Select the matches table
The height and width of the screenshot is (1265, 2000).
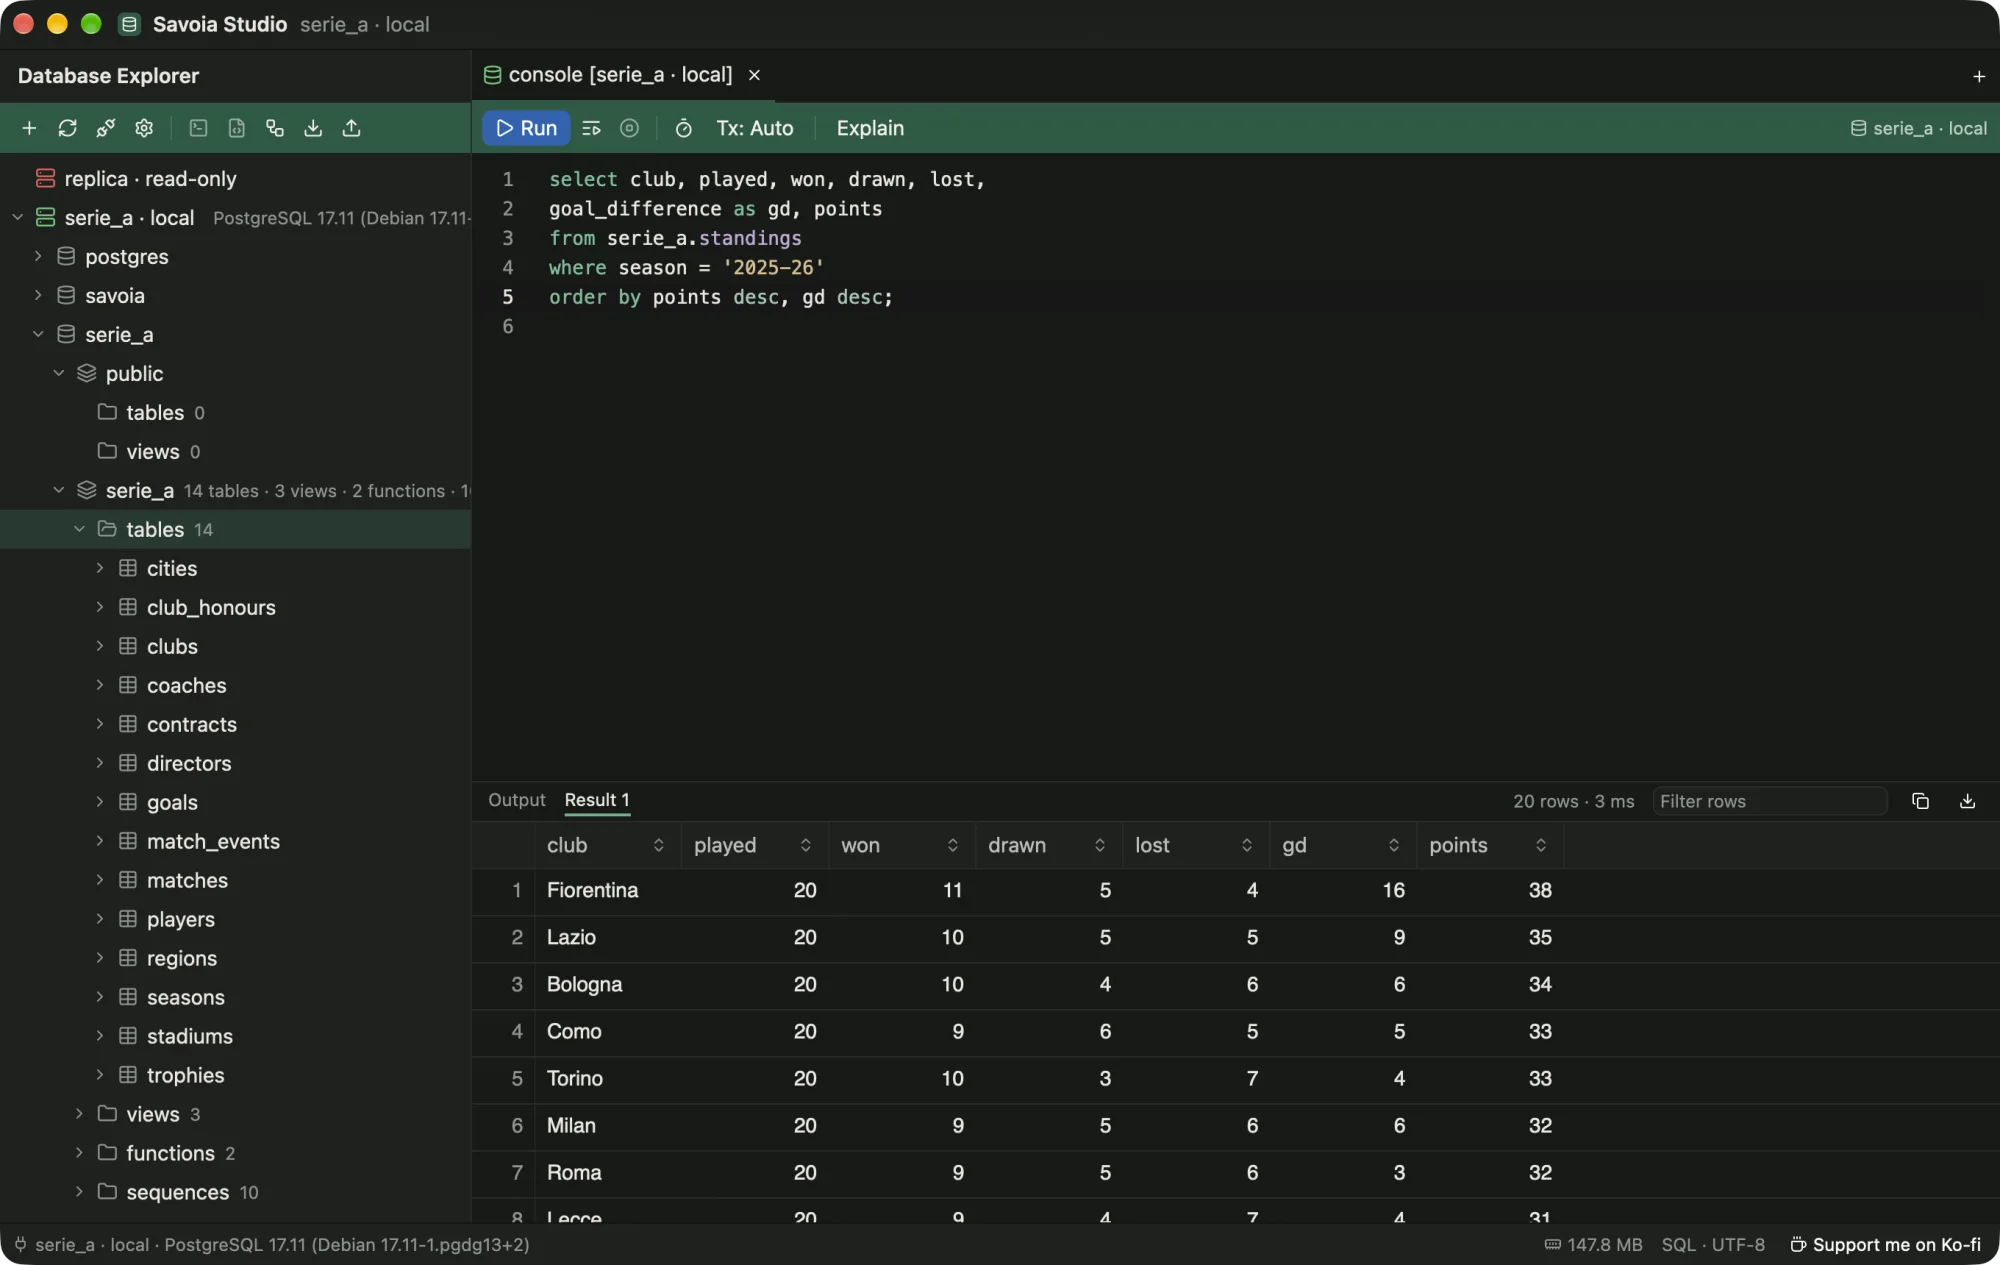coord(235,880)
